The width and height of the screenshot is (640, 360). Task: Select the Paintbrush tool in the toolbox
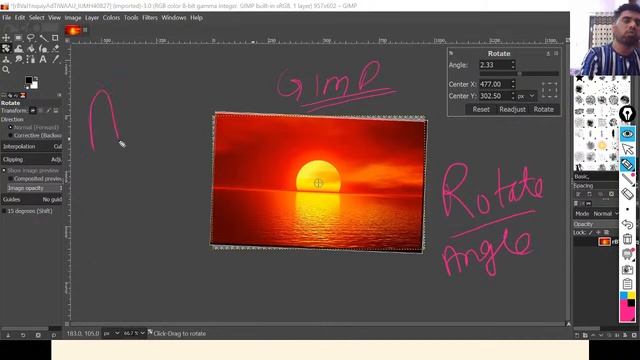click(43, 49)
